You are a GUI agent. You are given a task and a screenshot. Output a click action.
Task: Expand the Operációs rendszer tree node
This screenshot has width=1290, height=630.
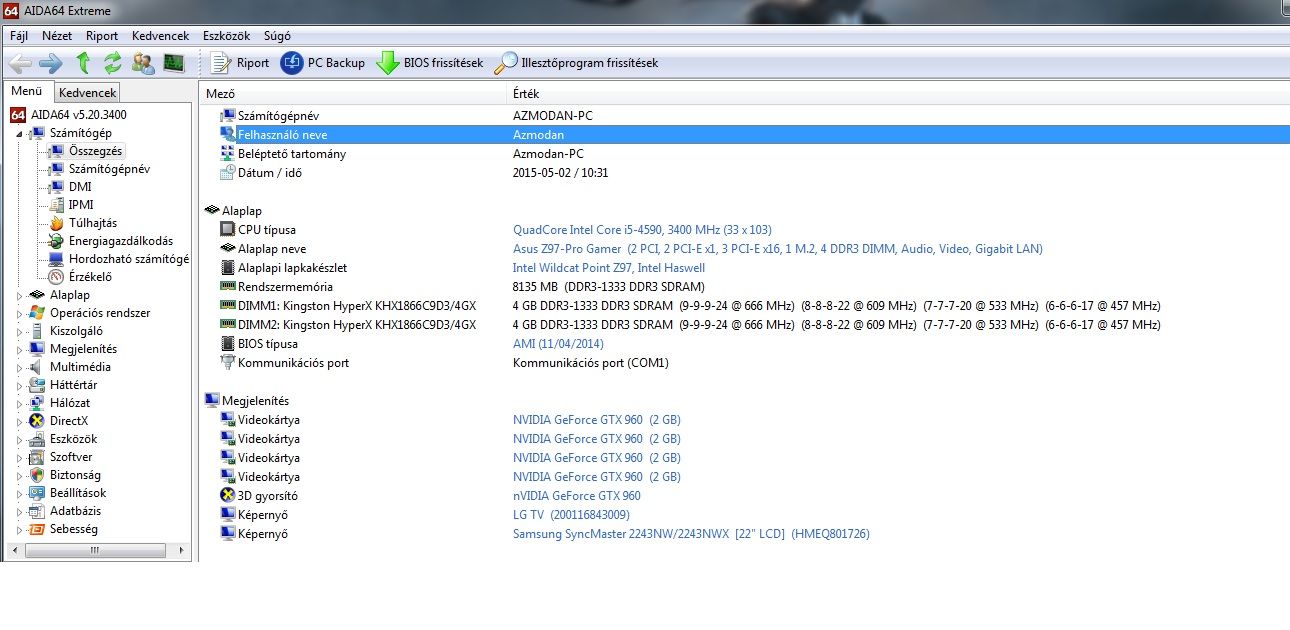(20, 313)
